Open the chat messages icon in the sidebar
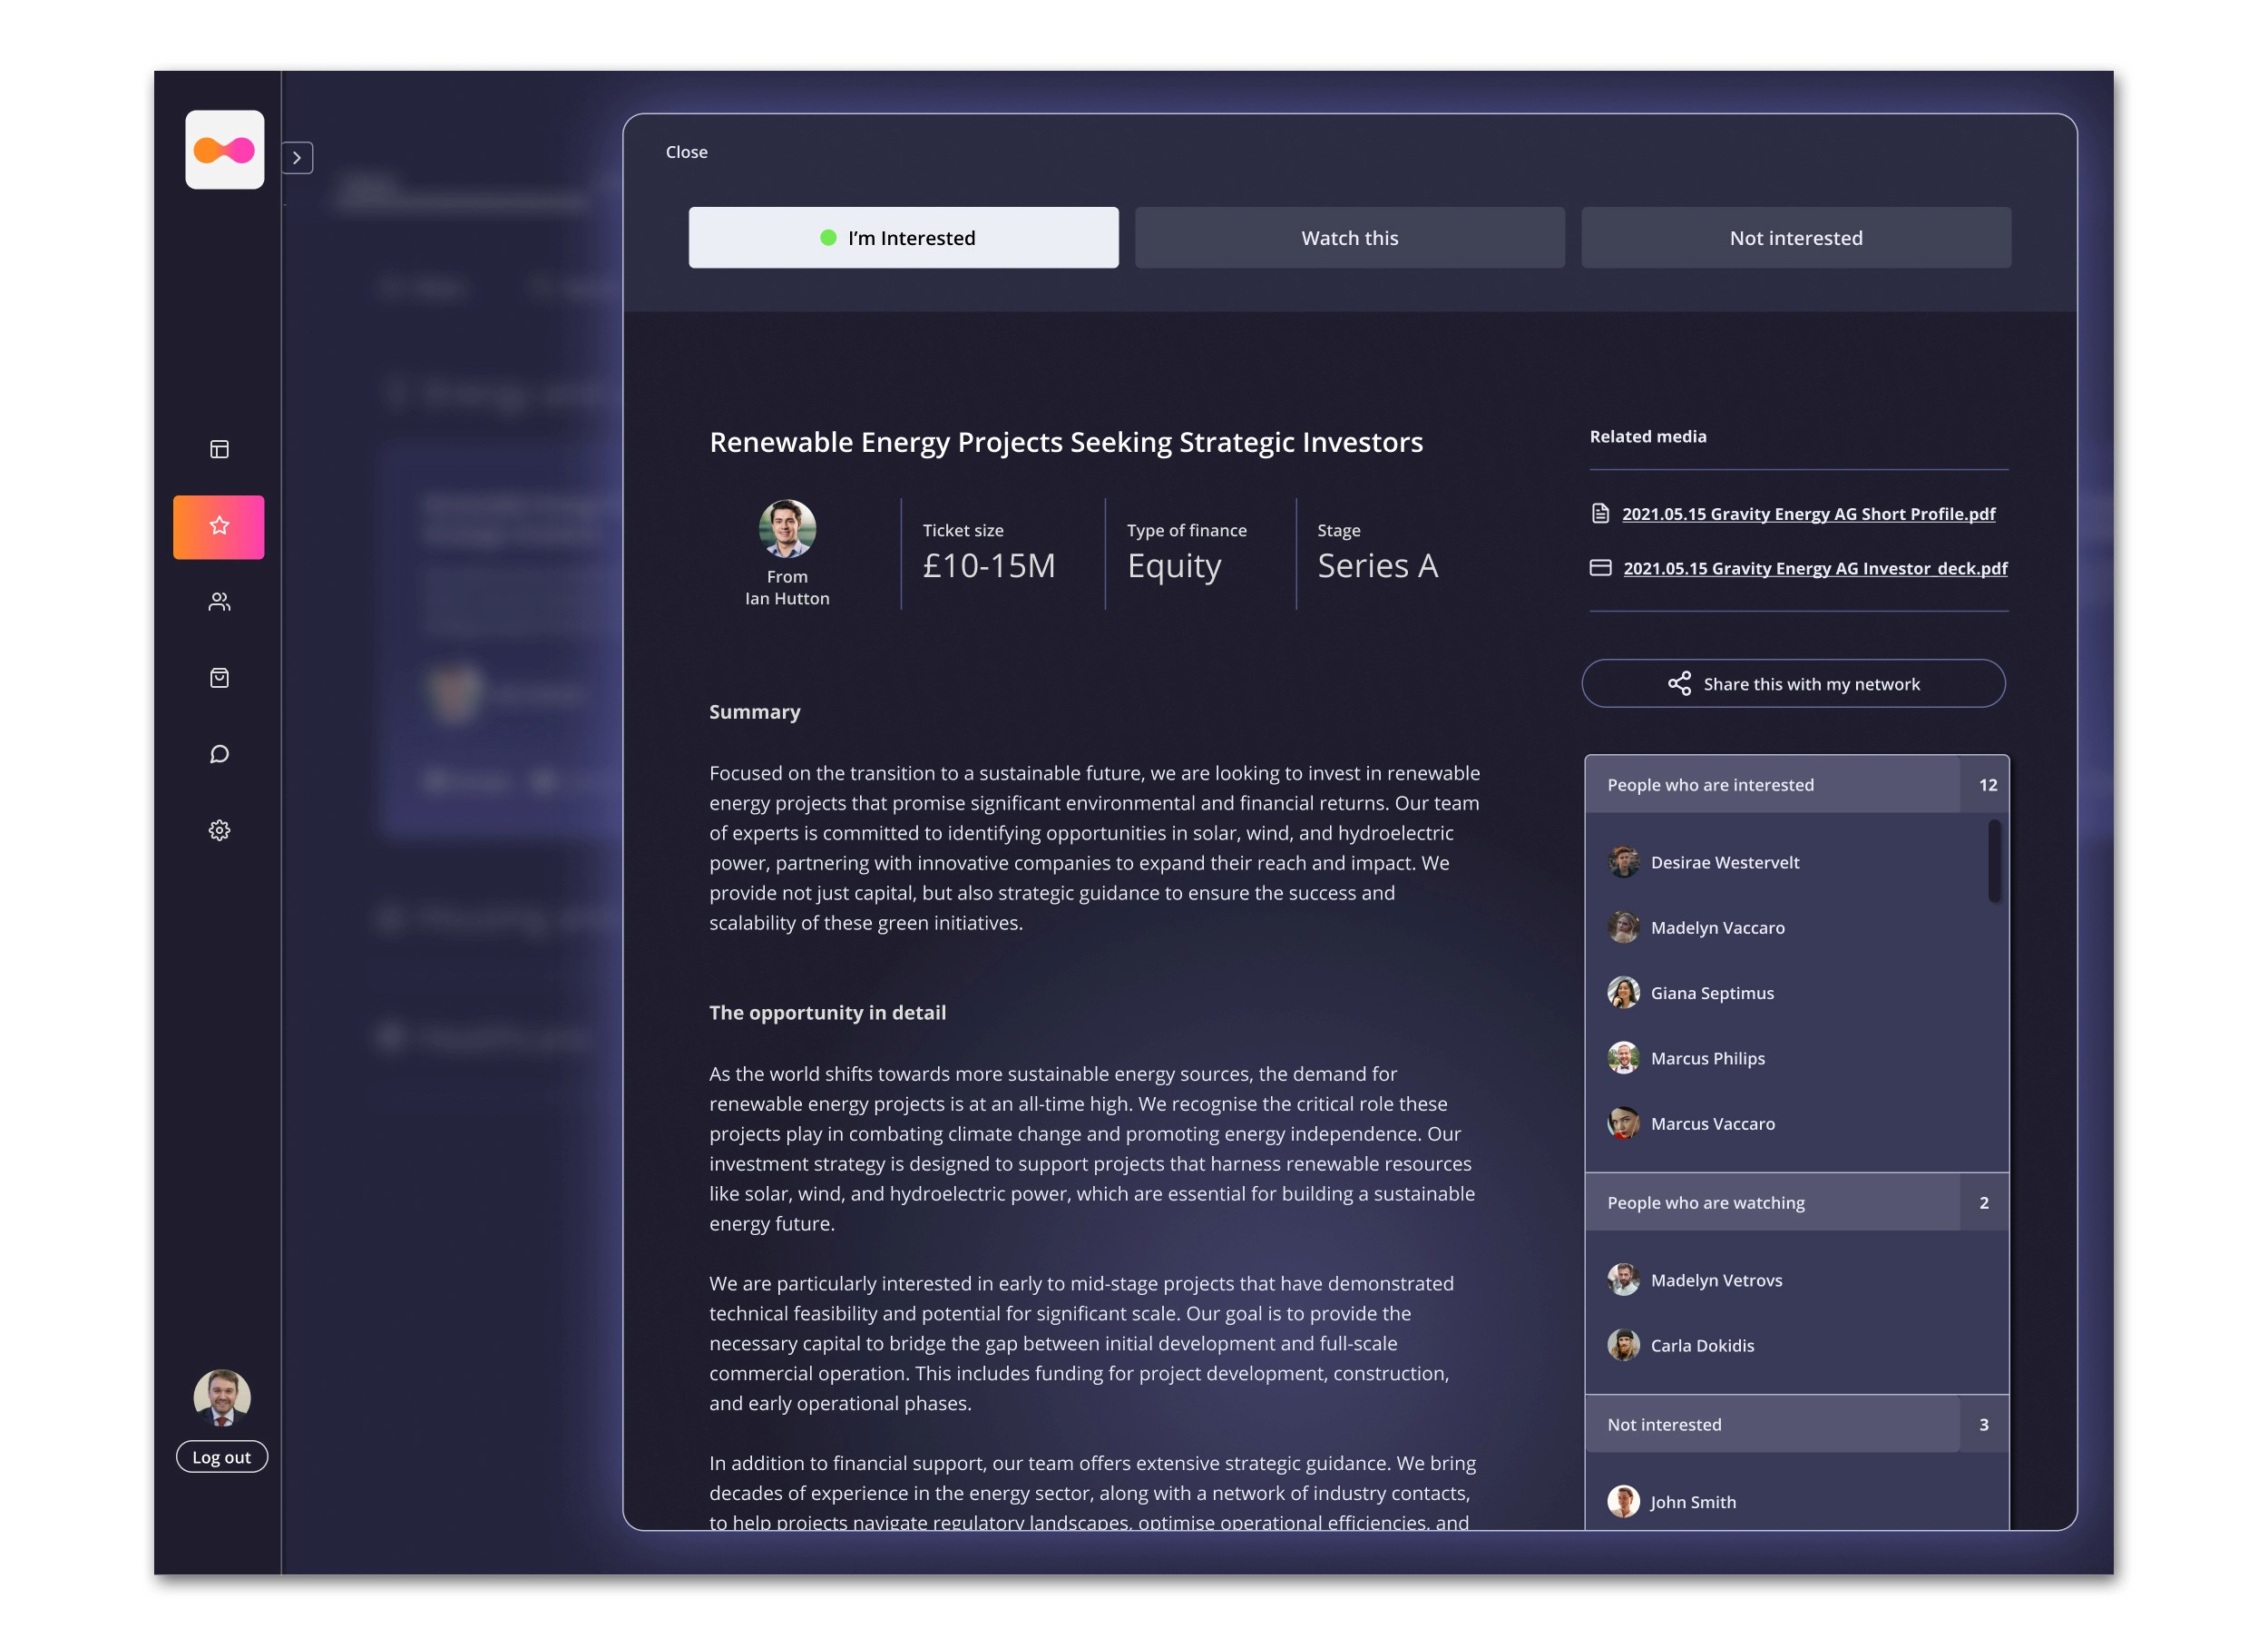Screen dimensions: 2268x1647 coord(219,754)
